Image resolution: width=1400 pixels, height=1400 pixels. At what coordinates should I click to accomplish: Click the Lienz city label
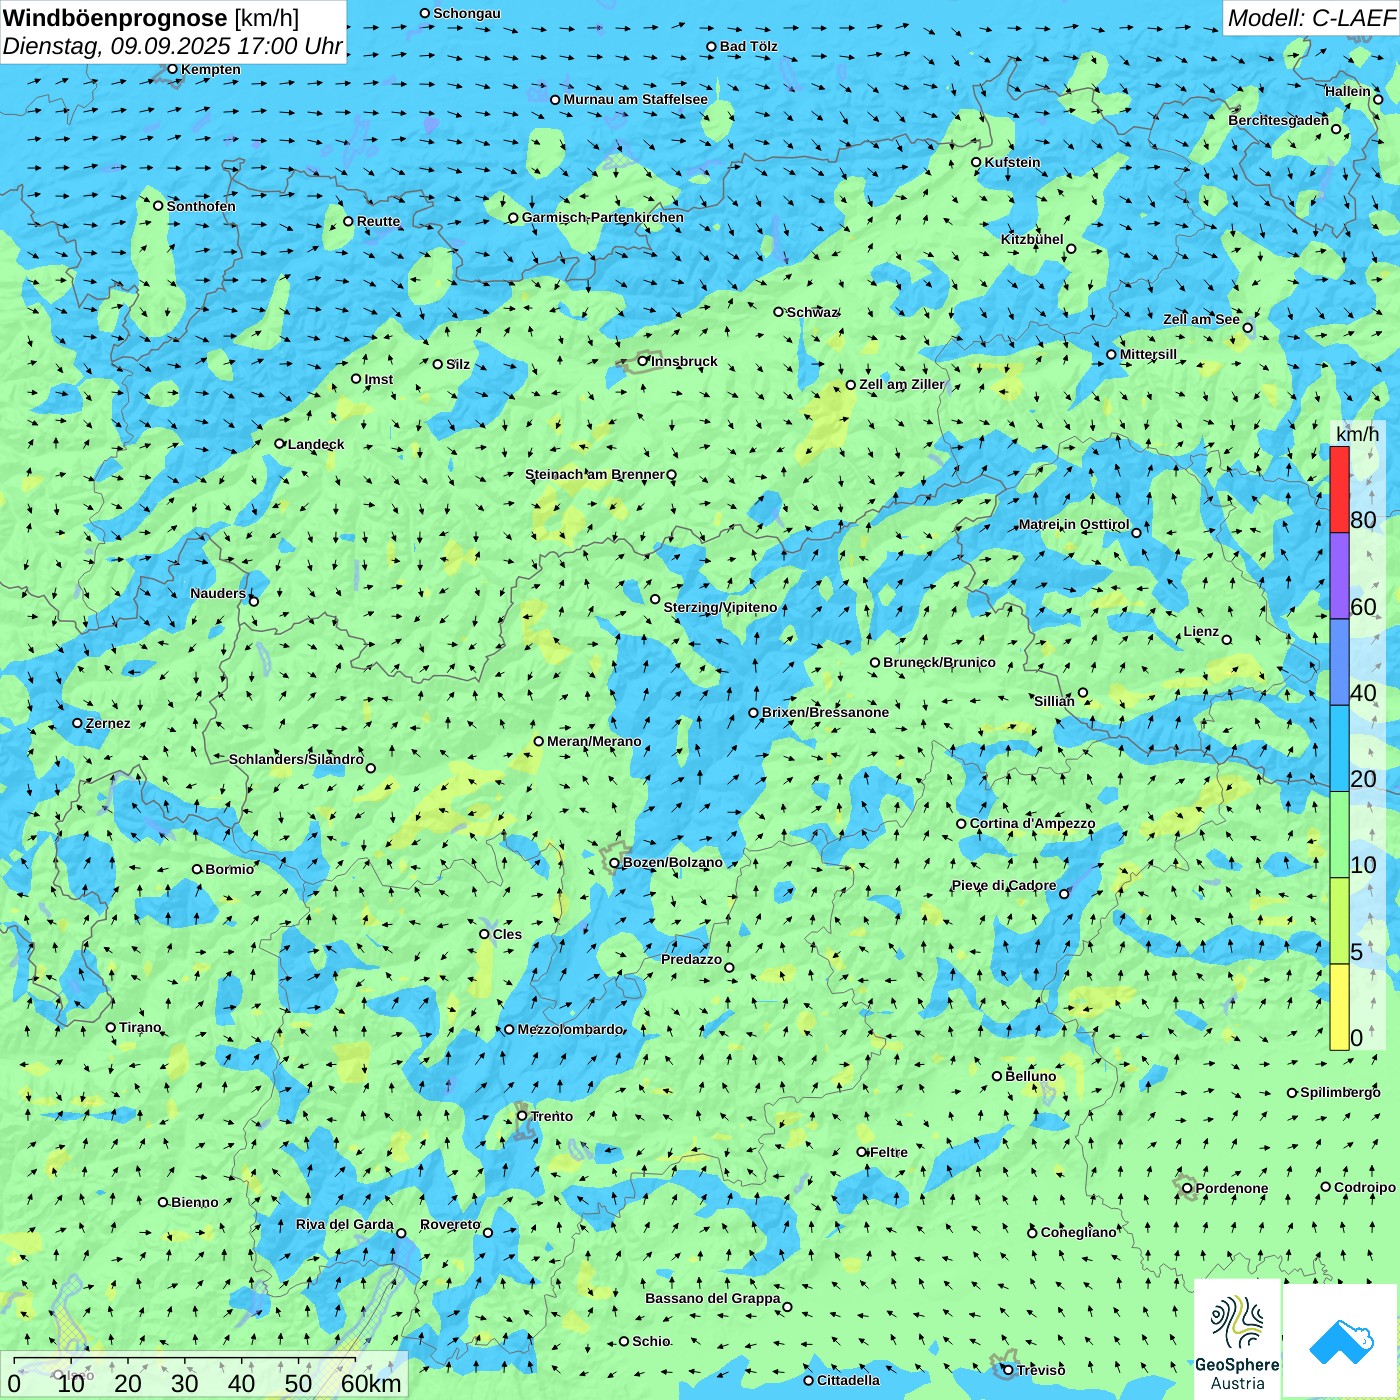pyautogui.click(x=1201, y=631)
